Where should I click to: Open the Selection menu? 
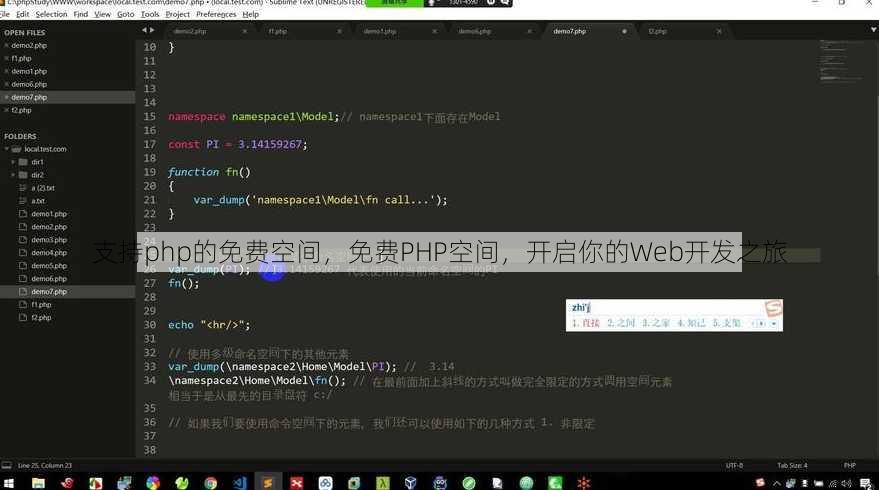(x=51, y=14)
